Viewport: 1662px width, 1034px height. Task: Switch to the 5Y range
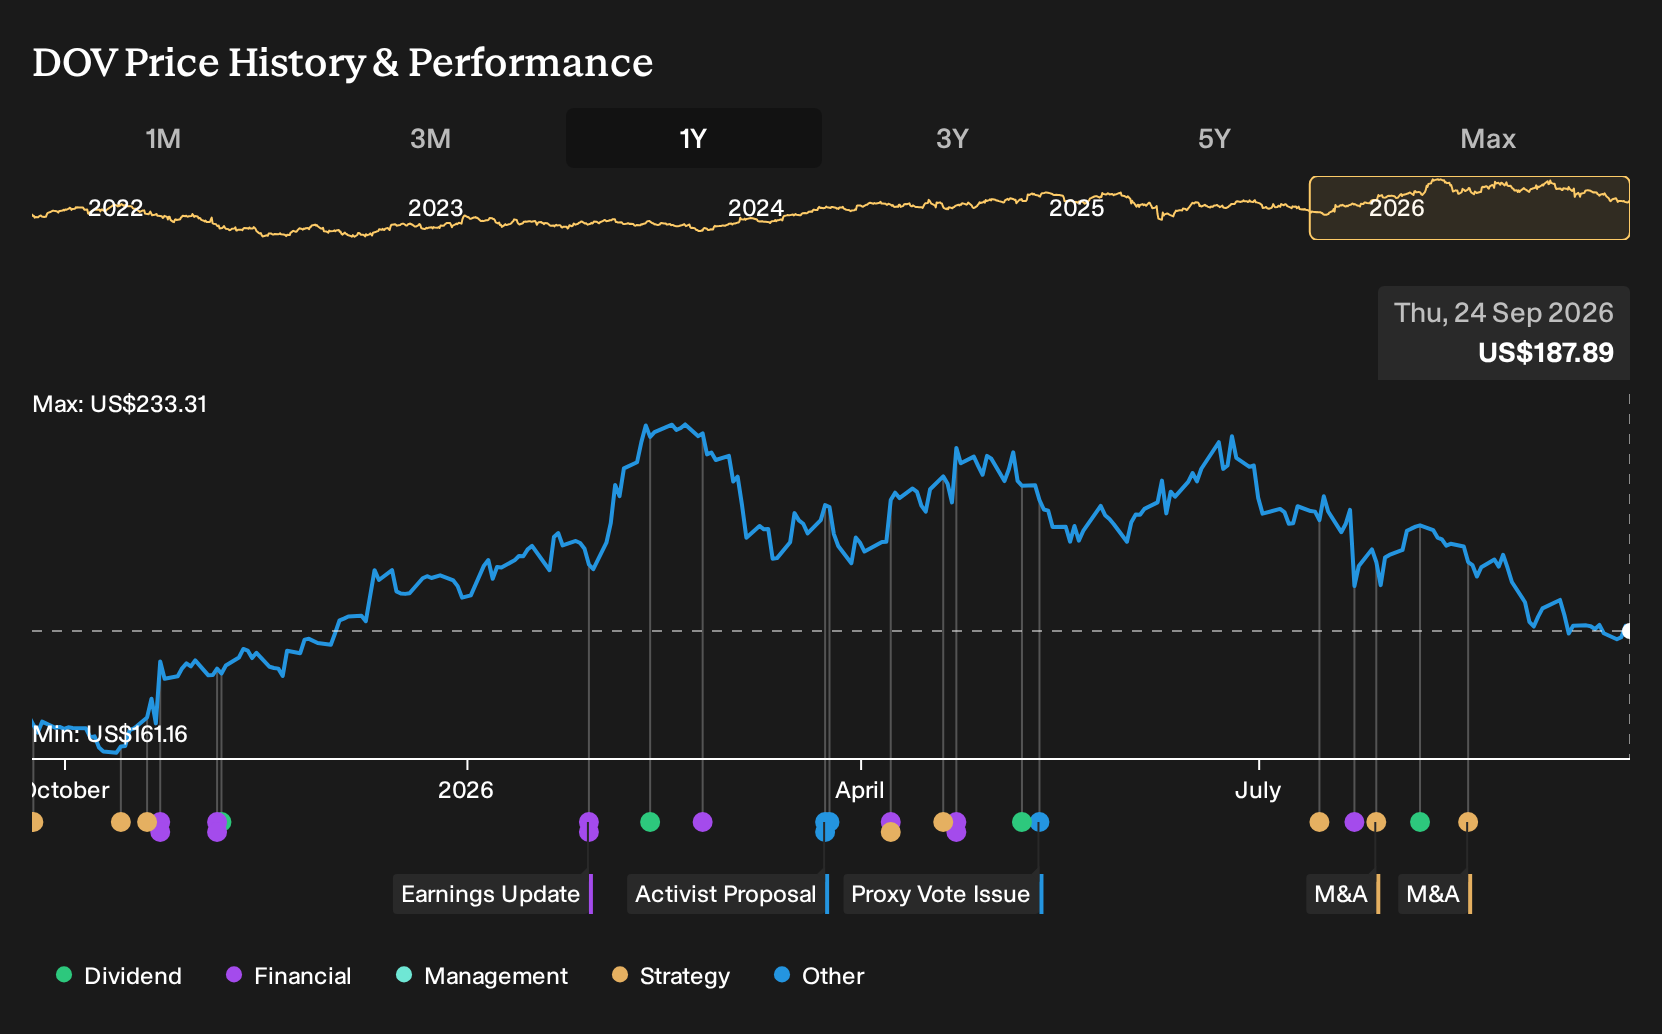coord(1214,138)
